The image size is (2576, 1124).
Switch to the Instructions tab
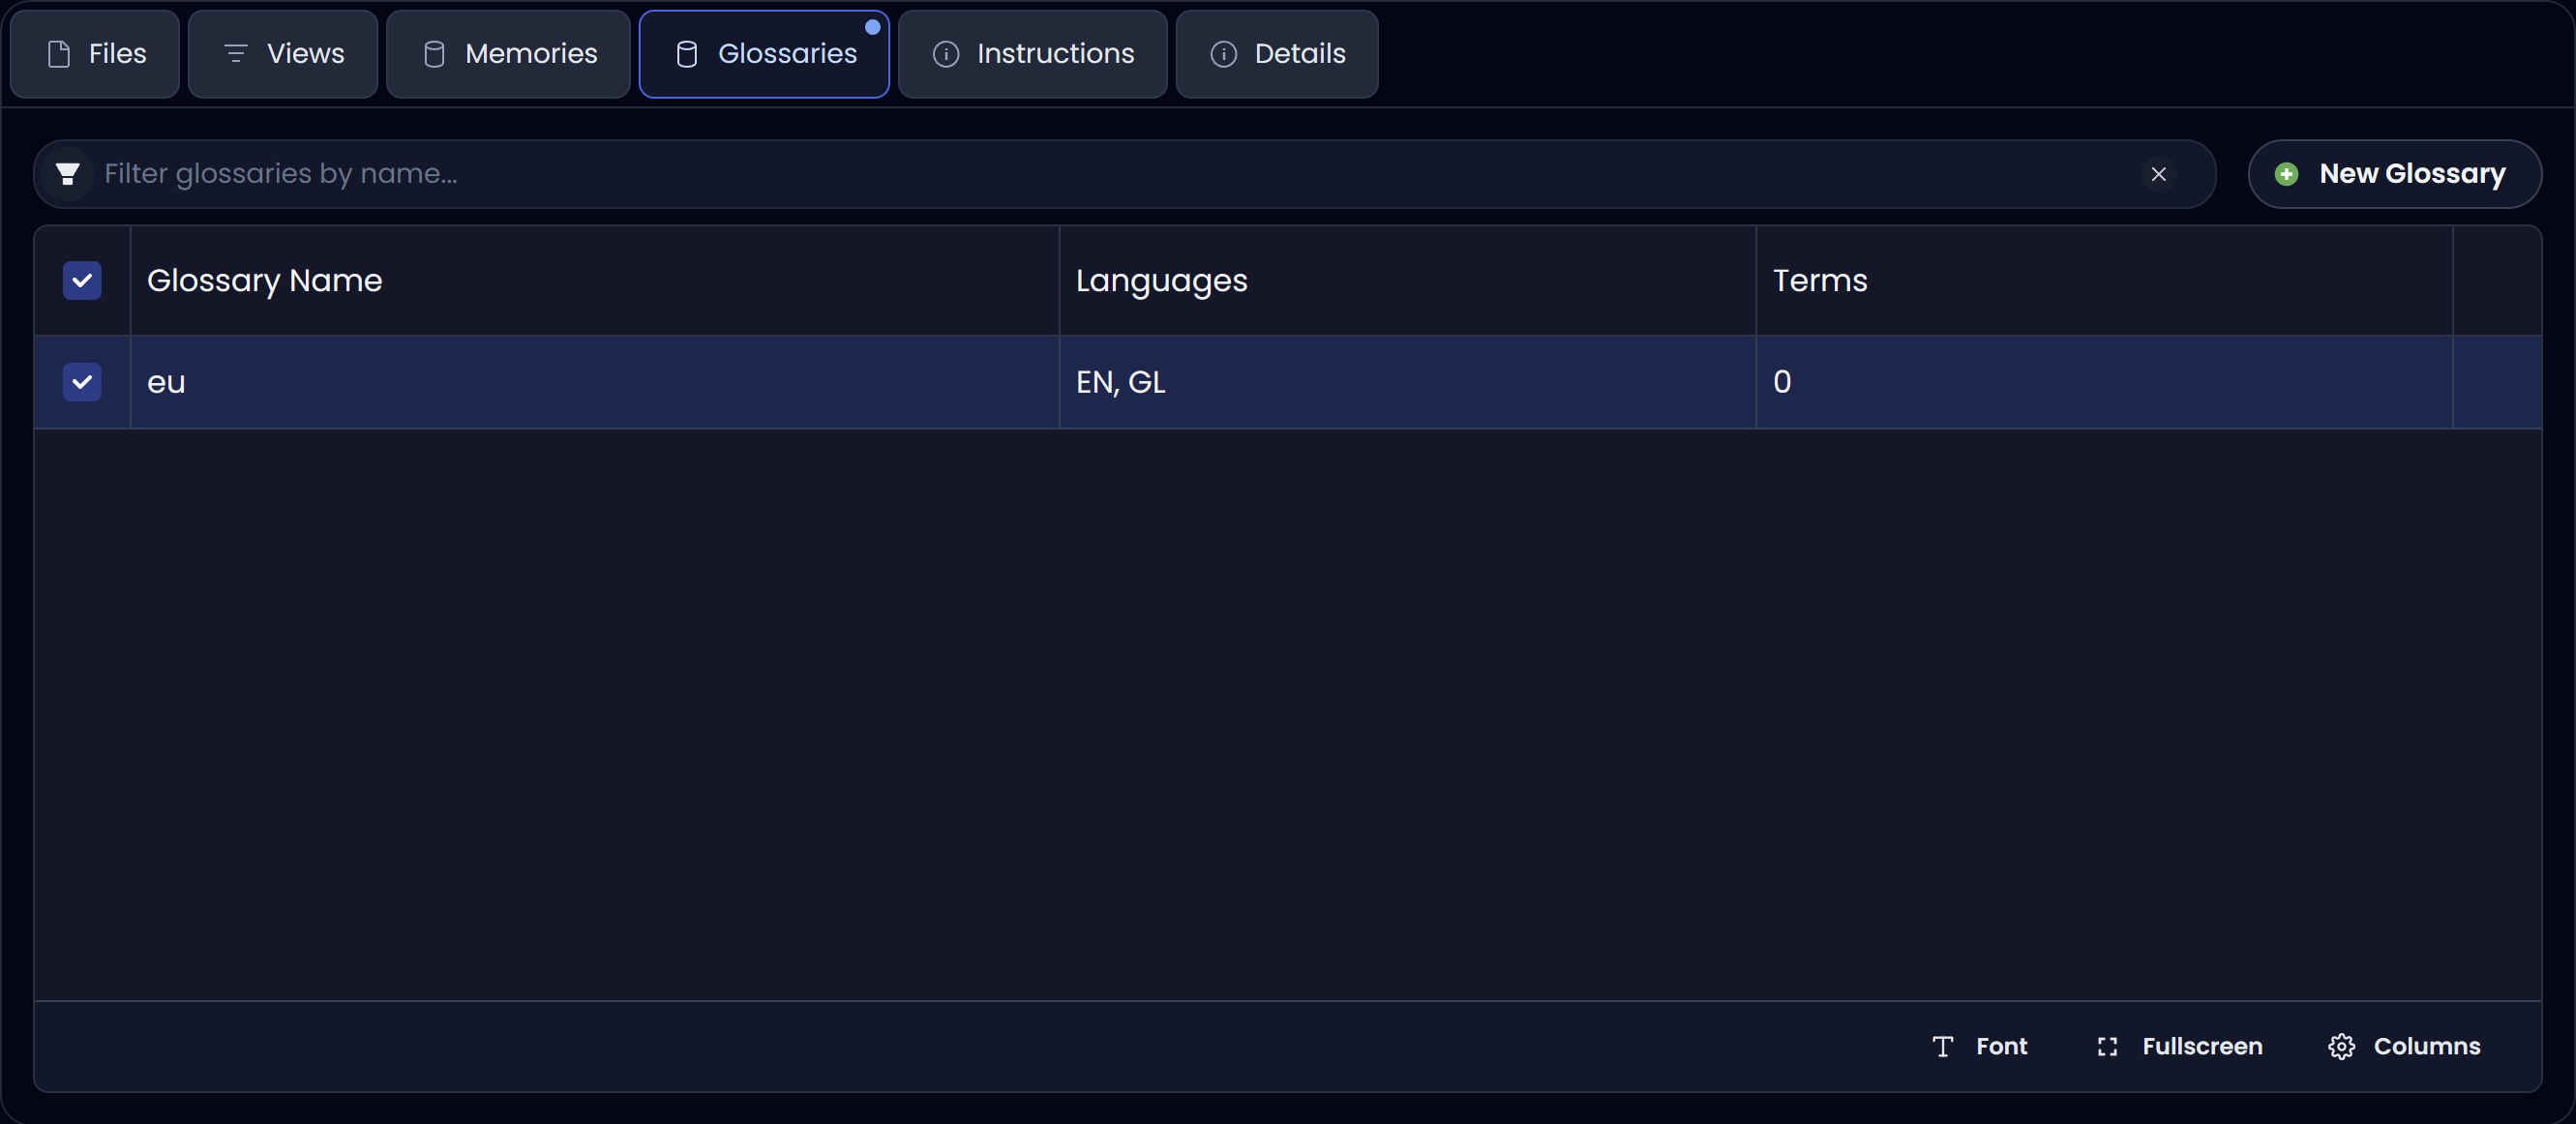[1033, 54]
